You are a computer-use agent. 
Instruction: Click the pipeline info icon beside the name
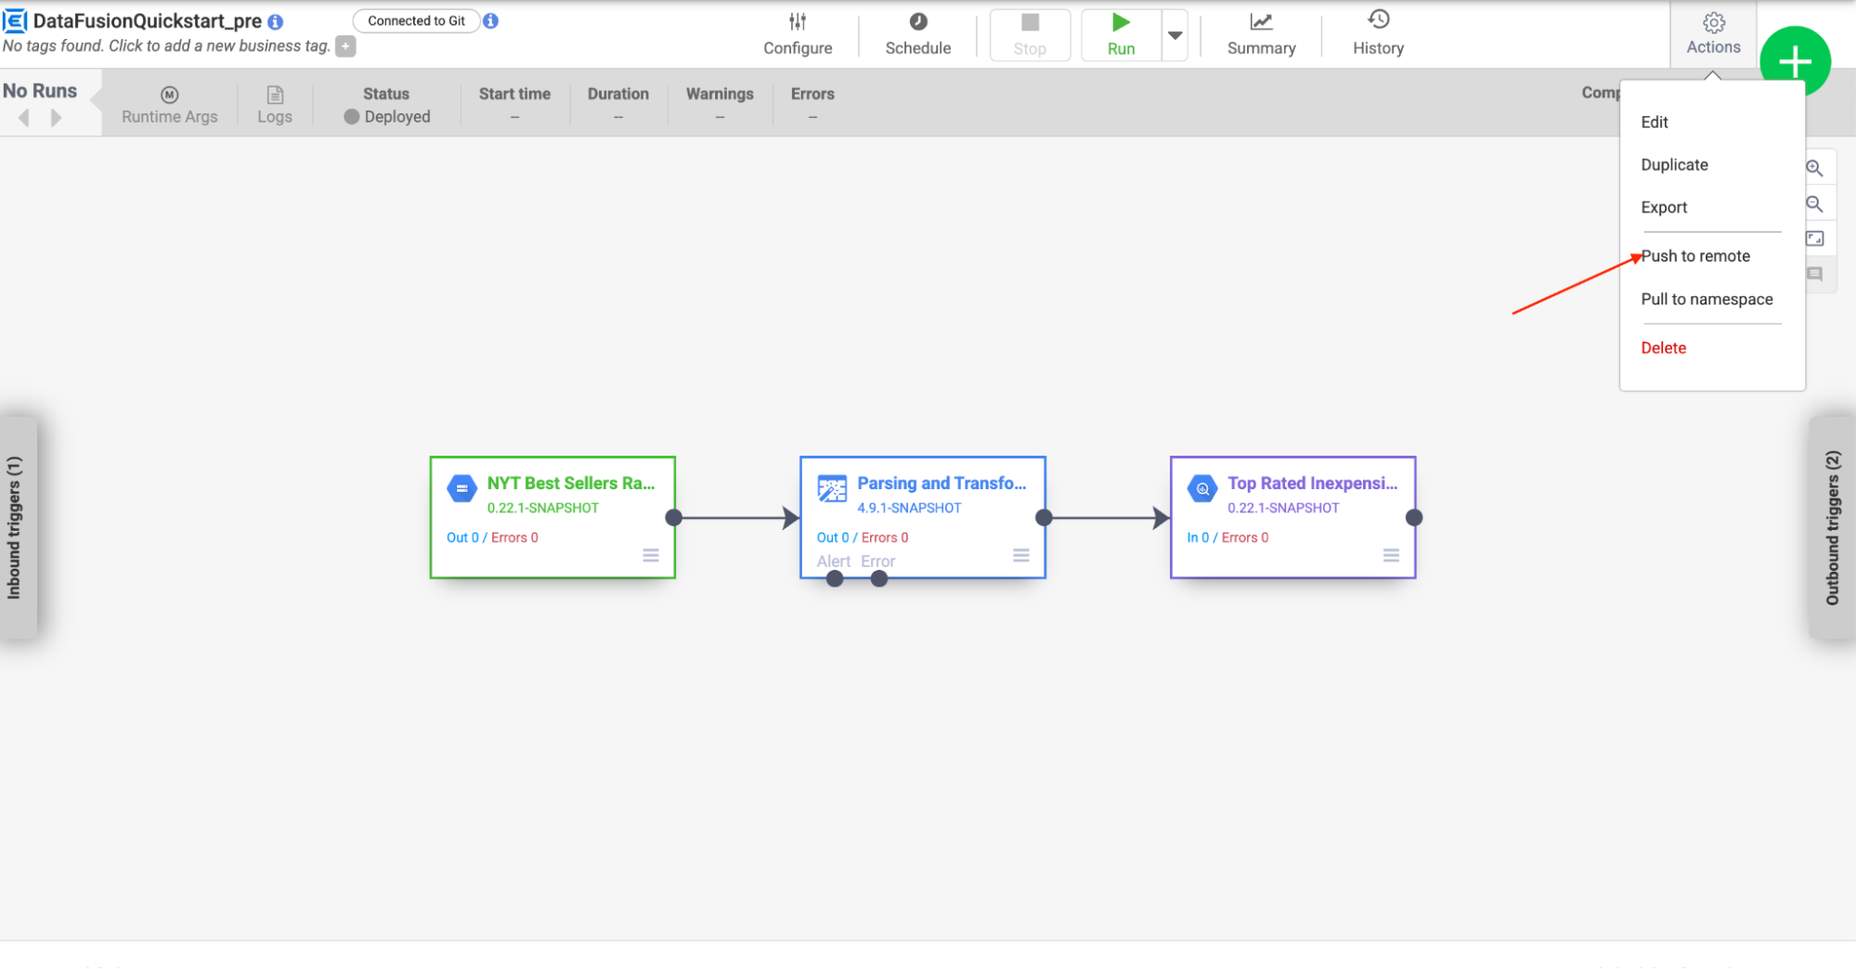[x=275, y=21]
